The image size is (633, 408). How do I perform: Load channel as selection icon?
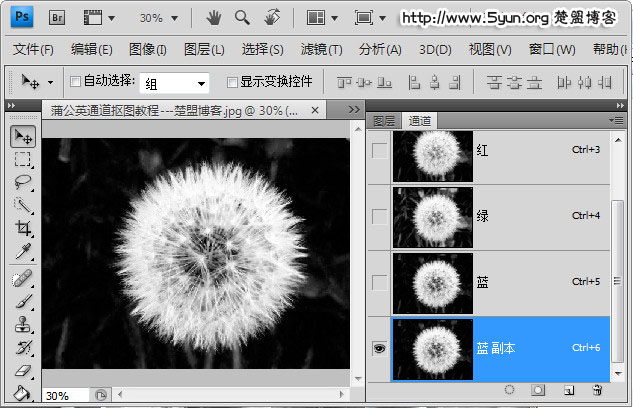(509, 389)
